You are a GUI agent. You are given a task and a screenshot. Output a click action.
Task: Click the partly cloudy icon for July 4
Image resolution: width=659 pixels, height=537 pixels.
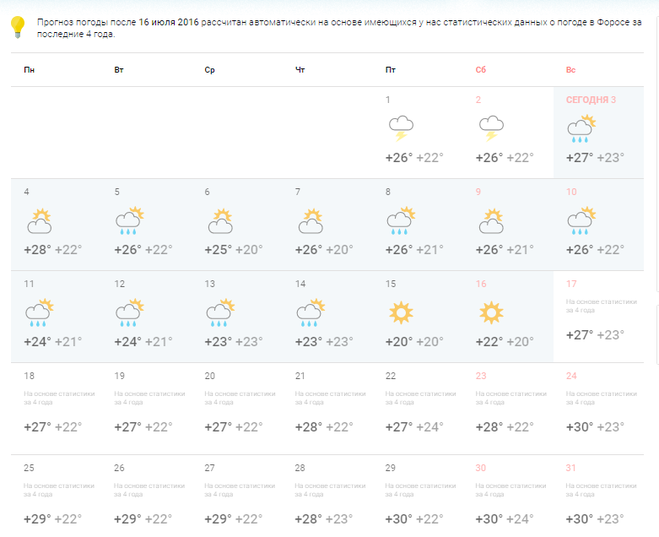39,220
